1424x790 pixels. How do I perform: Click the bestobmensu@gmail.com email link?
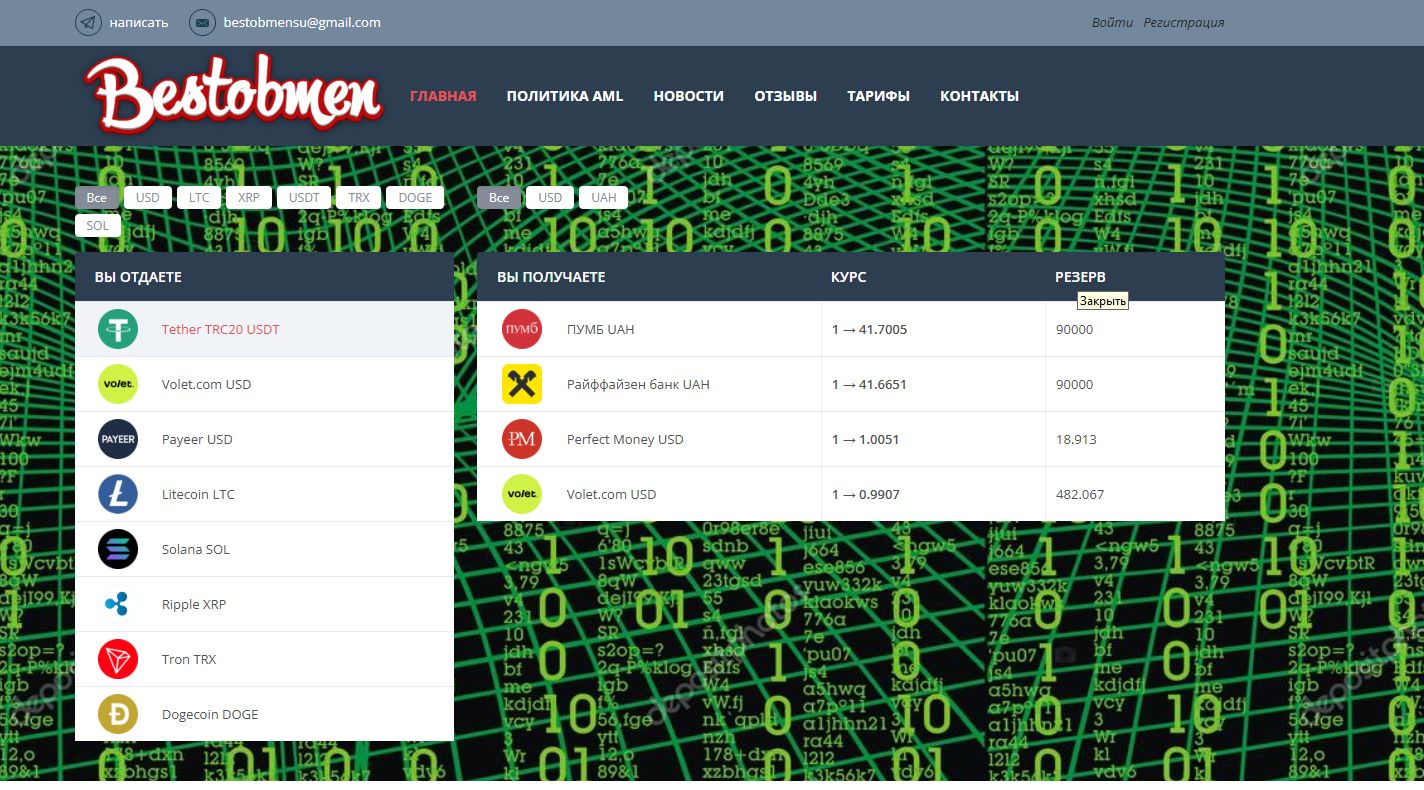pos(302,22)
